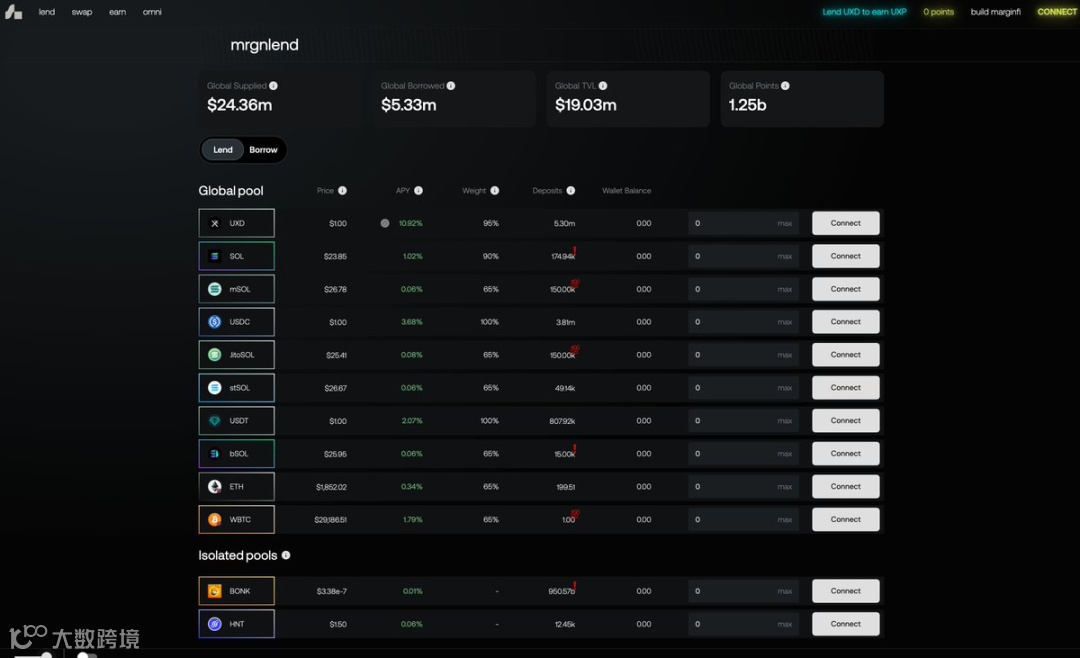Click the stSOL token icon
Viewport: 1080px width, 658px height.
pyautogui.click(x=215, y=388)
